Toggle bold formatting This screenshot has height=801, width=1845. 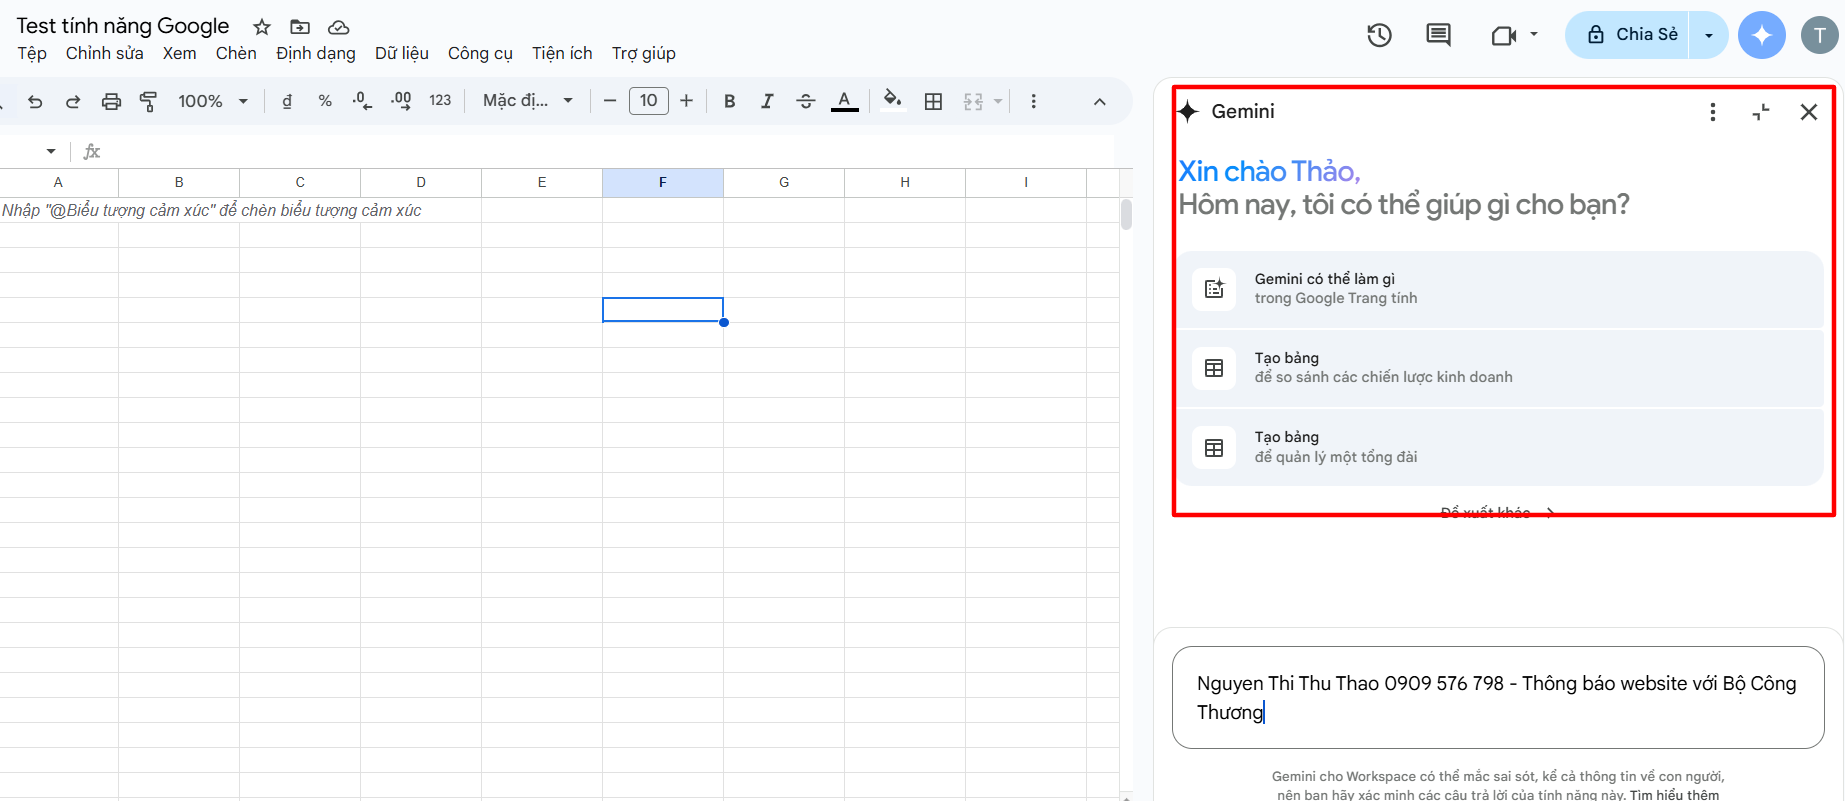click(729, 101)
